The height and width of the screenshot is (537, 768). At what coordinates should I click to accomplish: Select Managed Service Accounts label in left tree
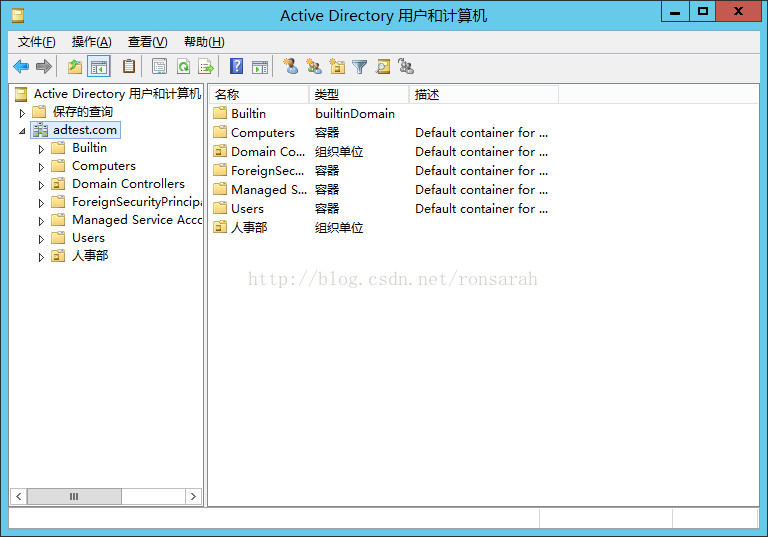pyautogui.click(x=137, y=220)
